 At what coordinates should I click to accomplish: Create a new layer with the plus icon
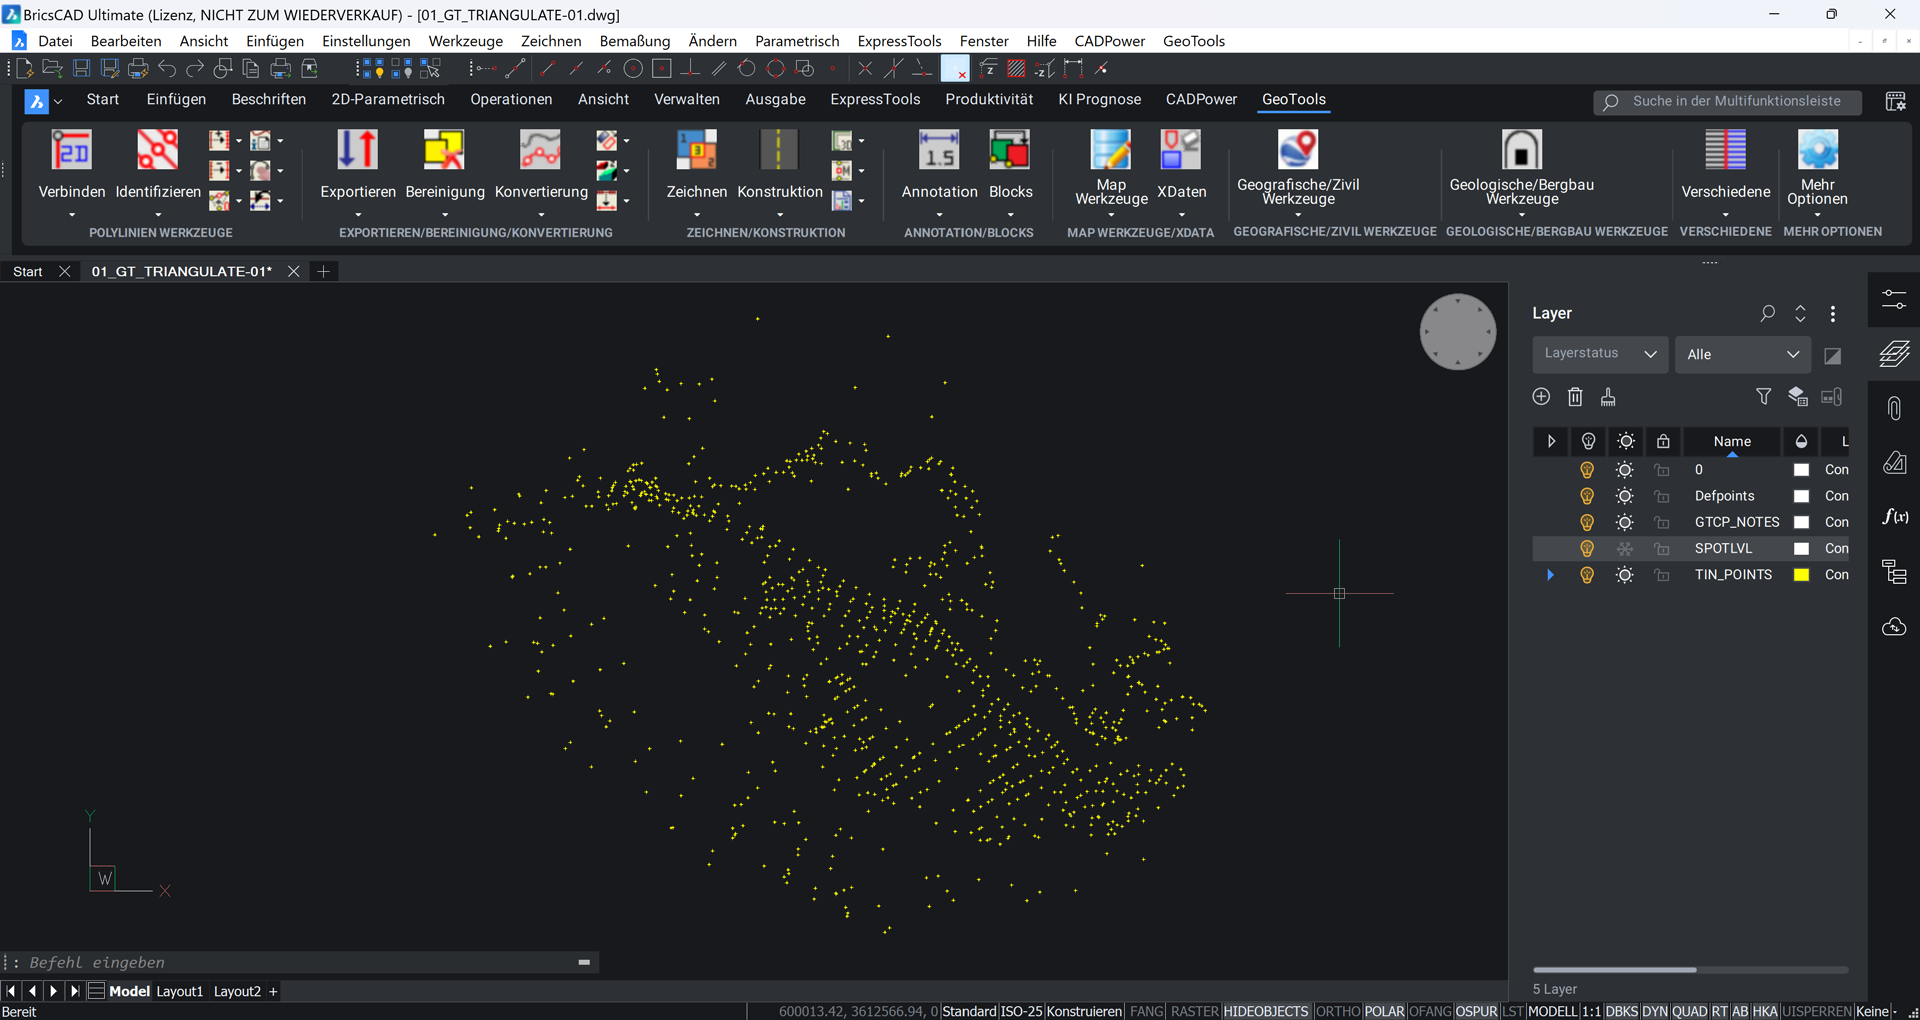[1541, 397]
